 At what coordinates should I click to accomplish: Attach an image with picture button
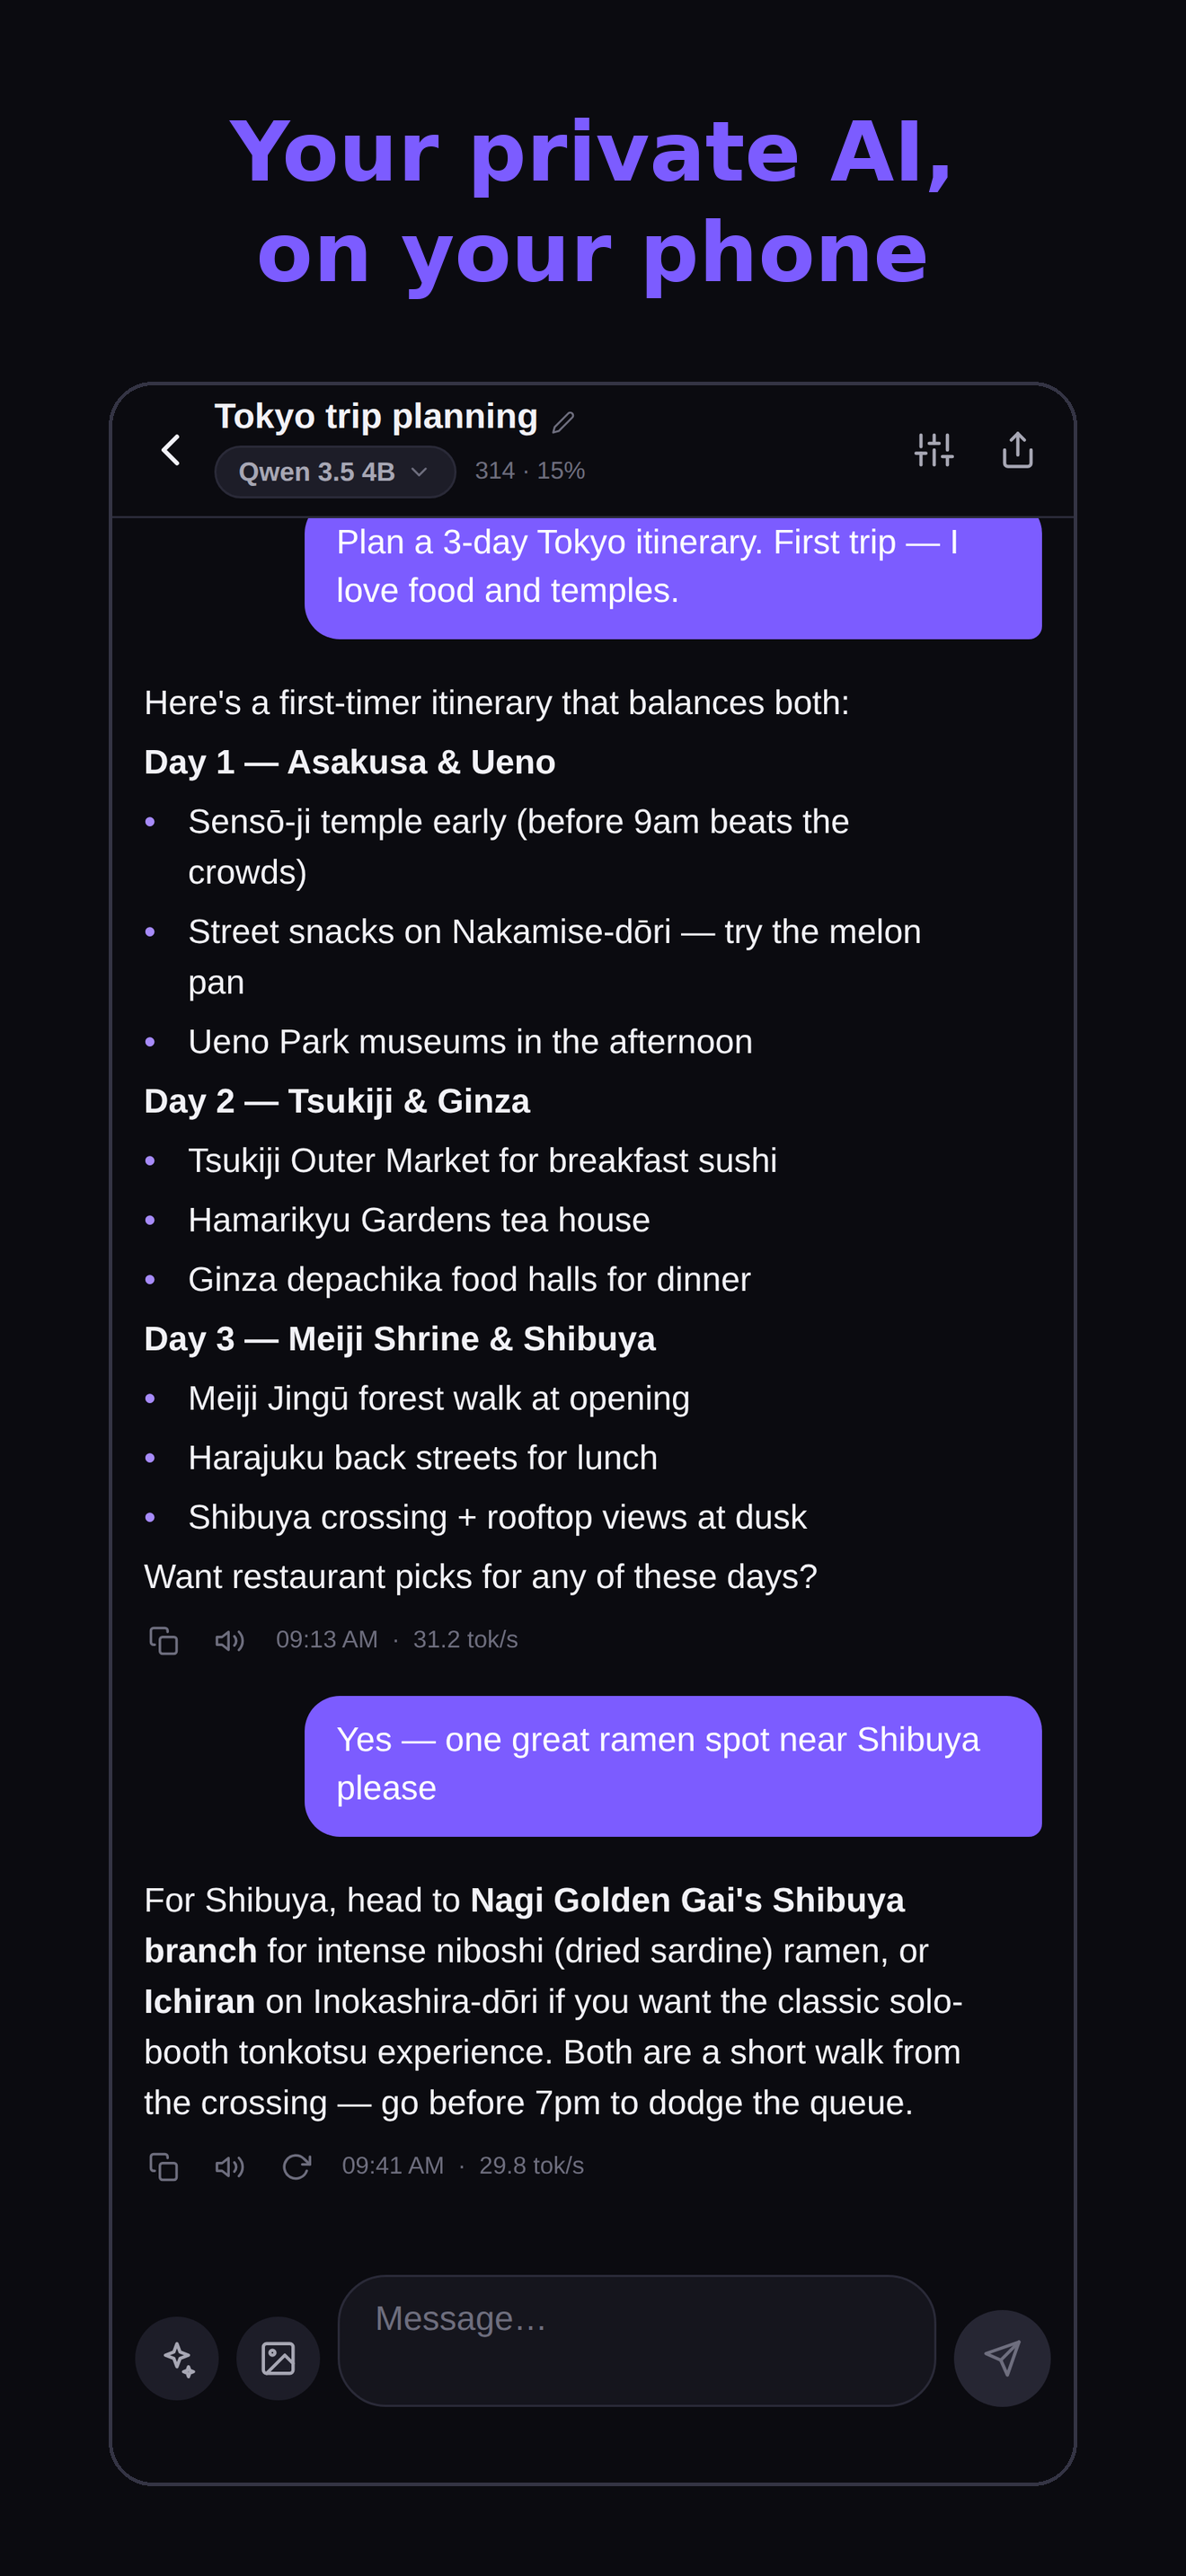coord(278,2358)
